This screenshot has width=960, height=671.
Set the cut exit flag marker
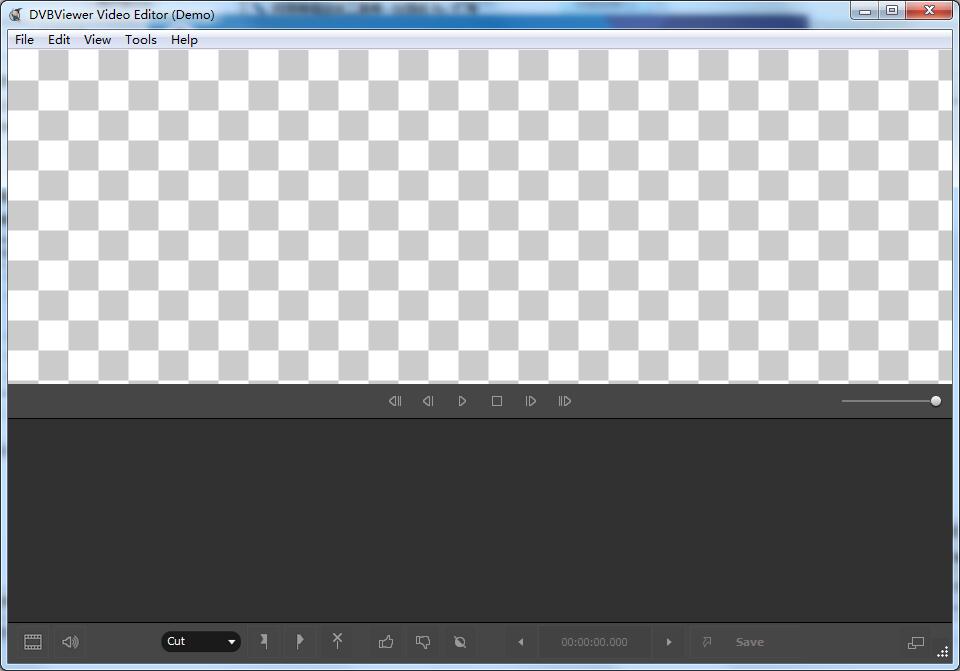tap(300, 641)
